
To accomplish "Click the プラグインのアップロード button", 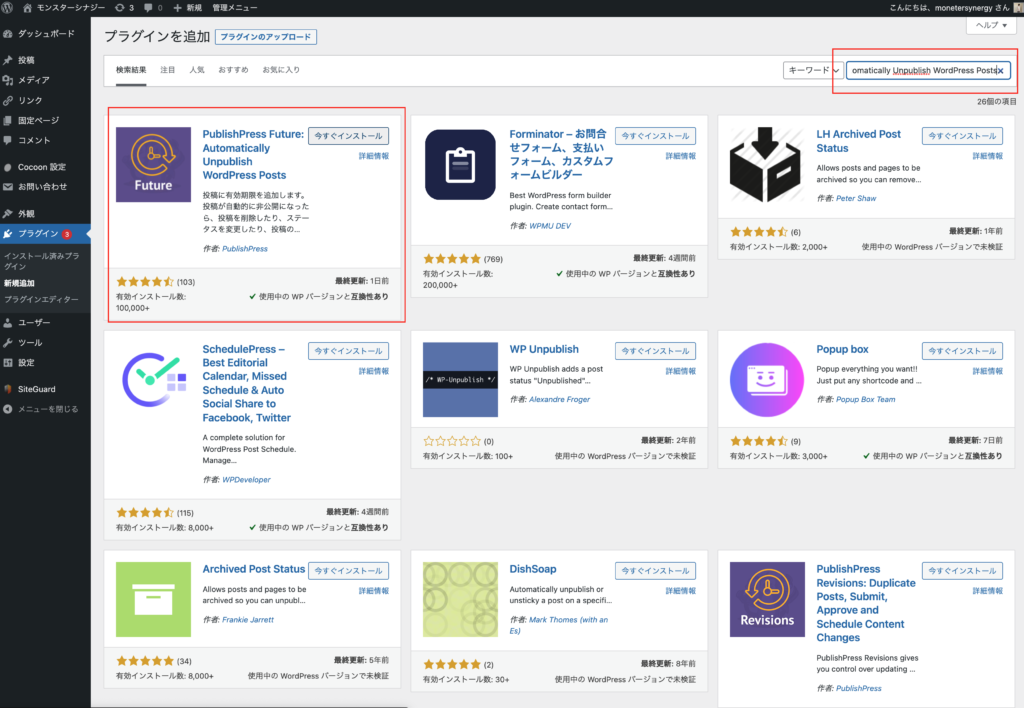I will tap(266, 37).
